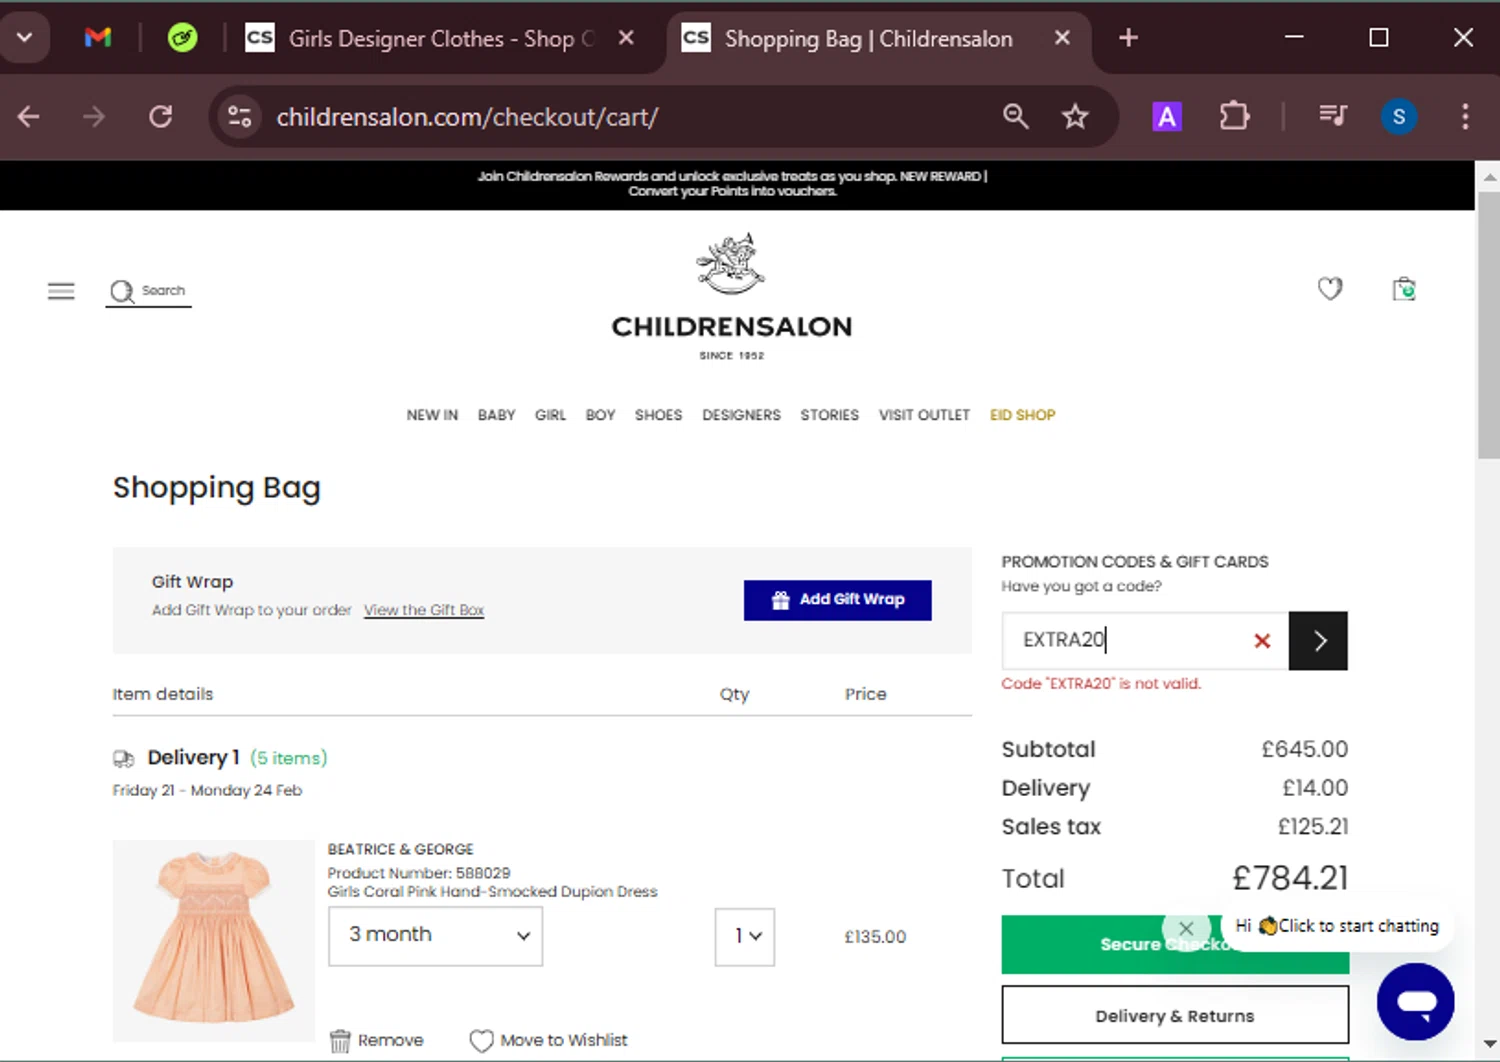The image size is (1500, 1062).
Task: Open the zoom magnifier in address bar
Action: 1015,117
